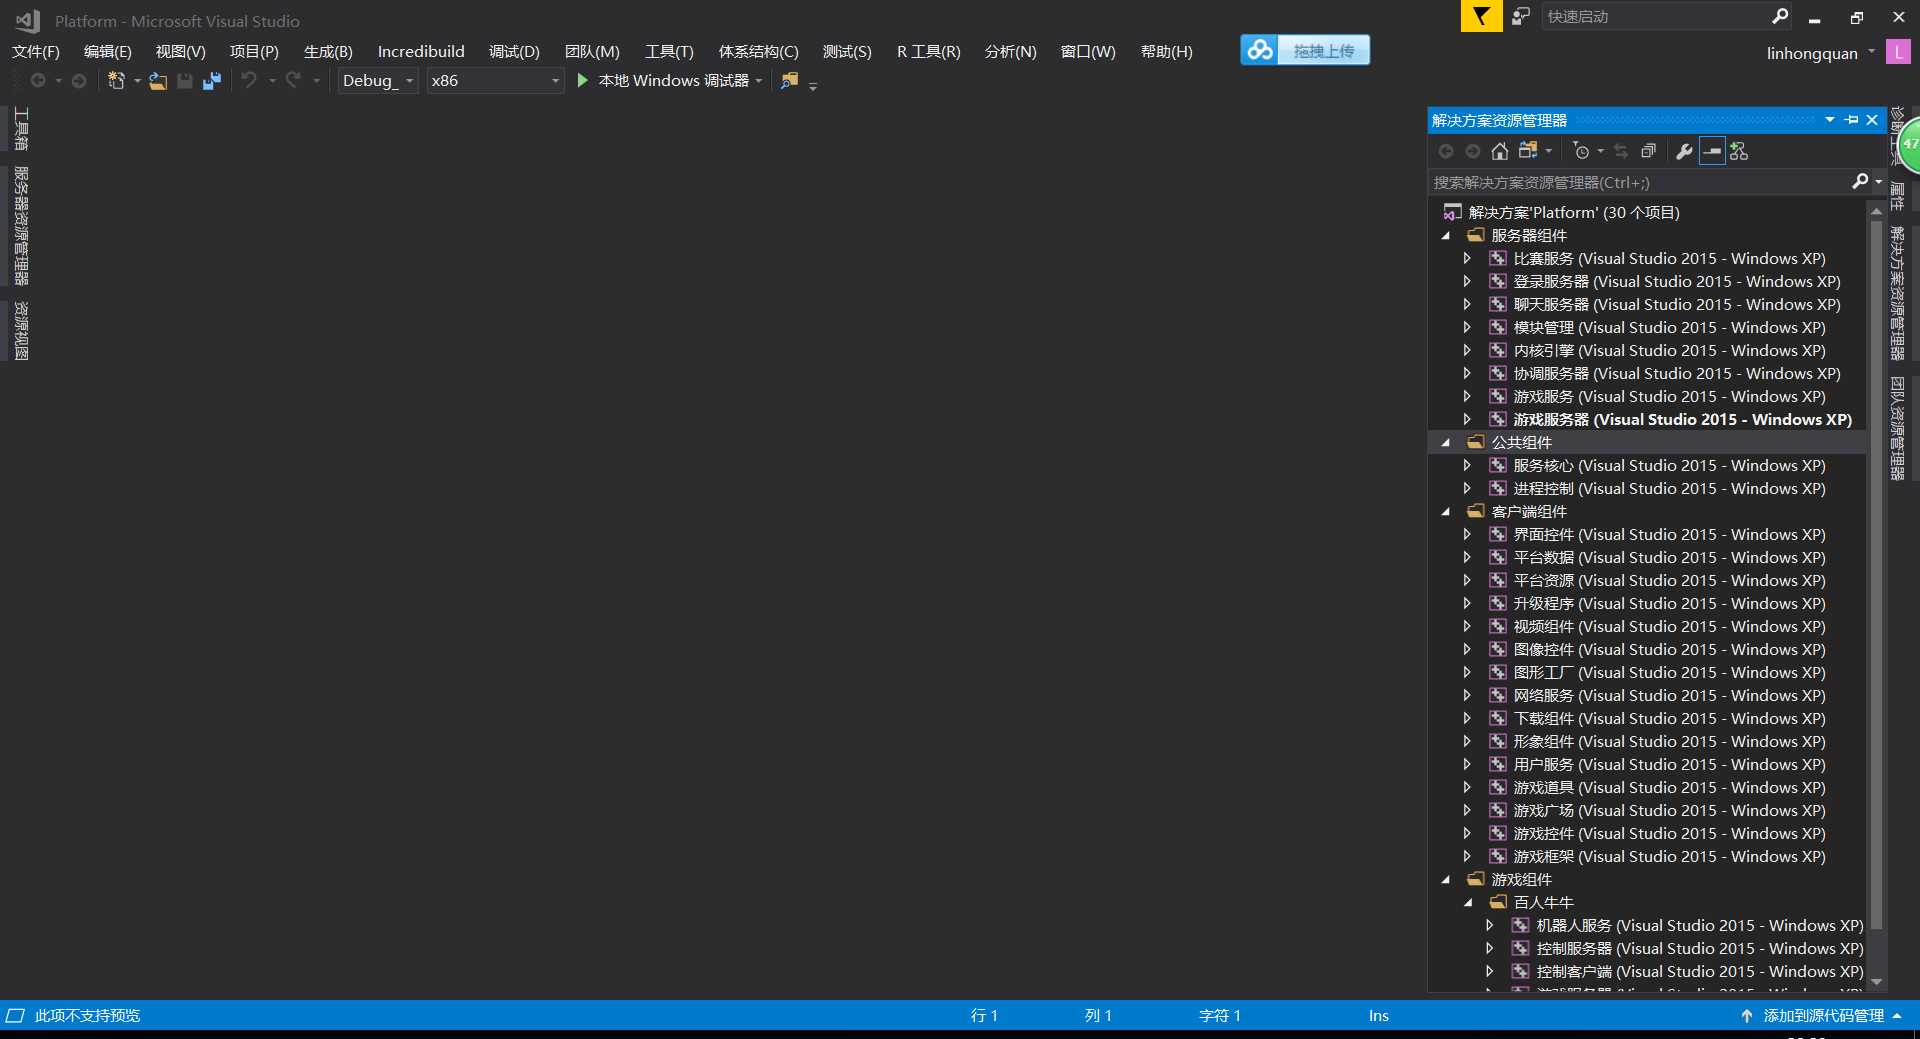This screenshot has height=1039, width=1920.
Task: Open the debugger target dropdown arrow
Action: pyautogui.click(x=759, y=81)
